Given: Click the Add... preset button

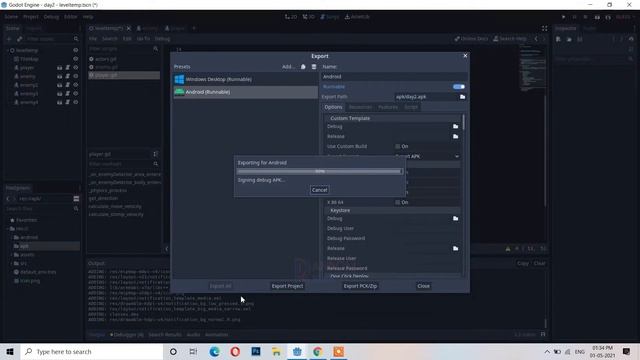Looking at the screenshot, I should tap(288, 67).
